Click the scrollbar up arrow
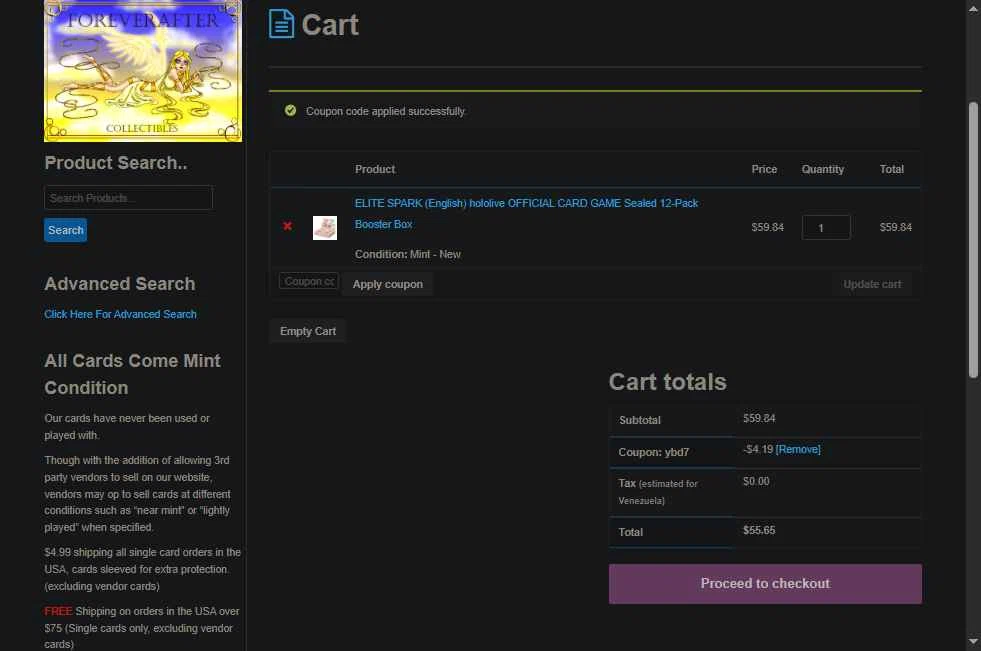The height and width of the screenshot is (651, 981). pos(973,9)
